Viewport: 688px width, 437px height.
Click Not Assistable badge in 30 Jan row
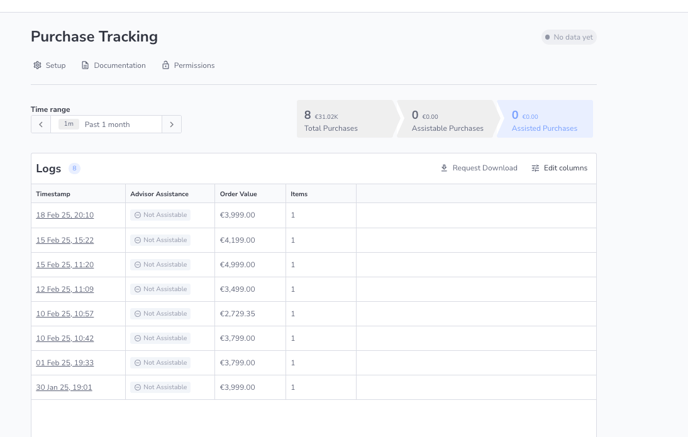click(x=161, y=387)
